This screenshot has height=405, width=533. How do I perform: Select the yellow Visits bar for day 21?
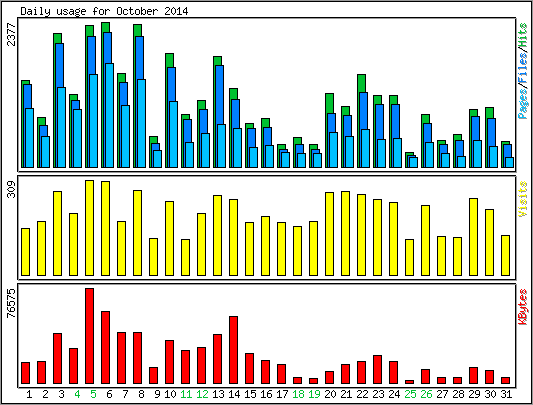(345, 233)
